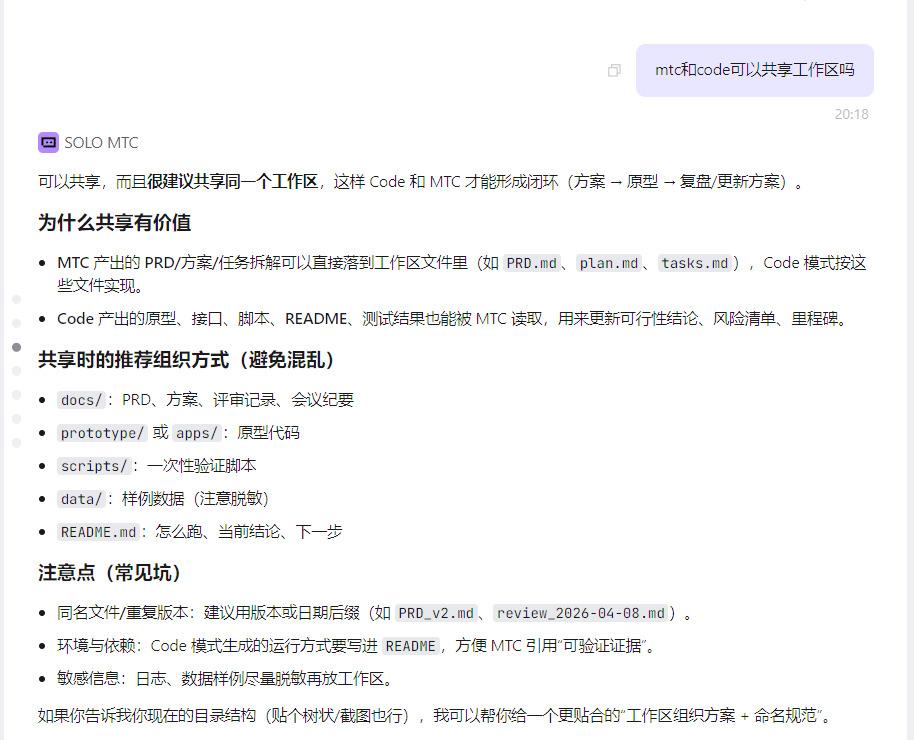Click the SOLO MTC sender name

coord(101,143)
